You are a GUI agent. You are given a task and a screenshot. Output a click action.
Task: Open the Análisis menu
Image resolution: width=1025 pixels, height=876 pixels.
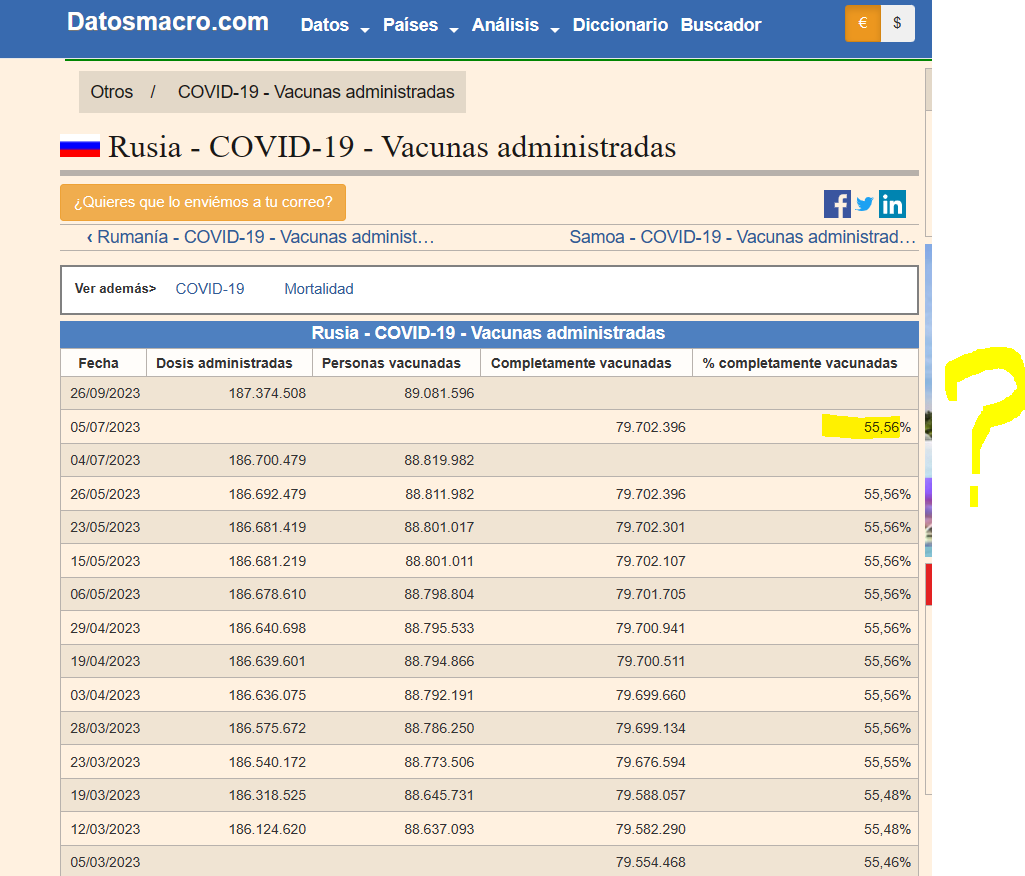point(505,25)
